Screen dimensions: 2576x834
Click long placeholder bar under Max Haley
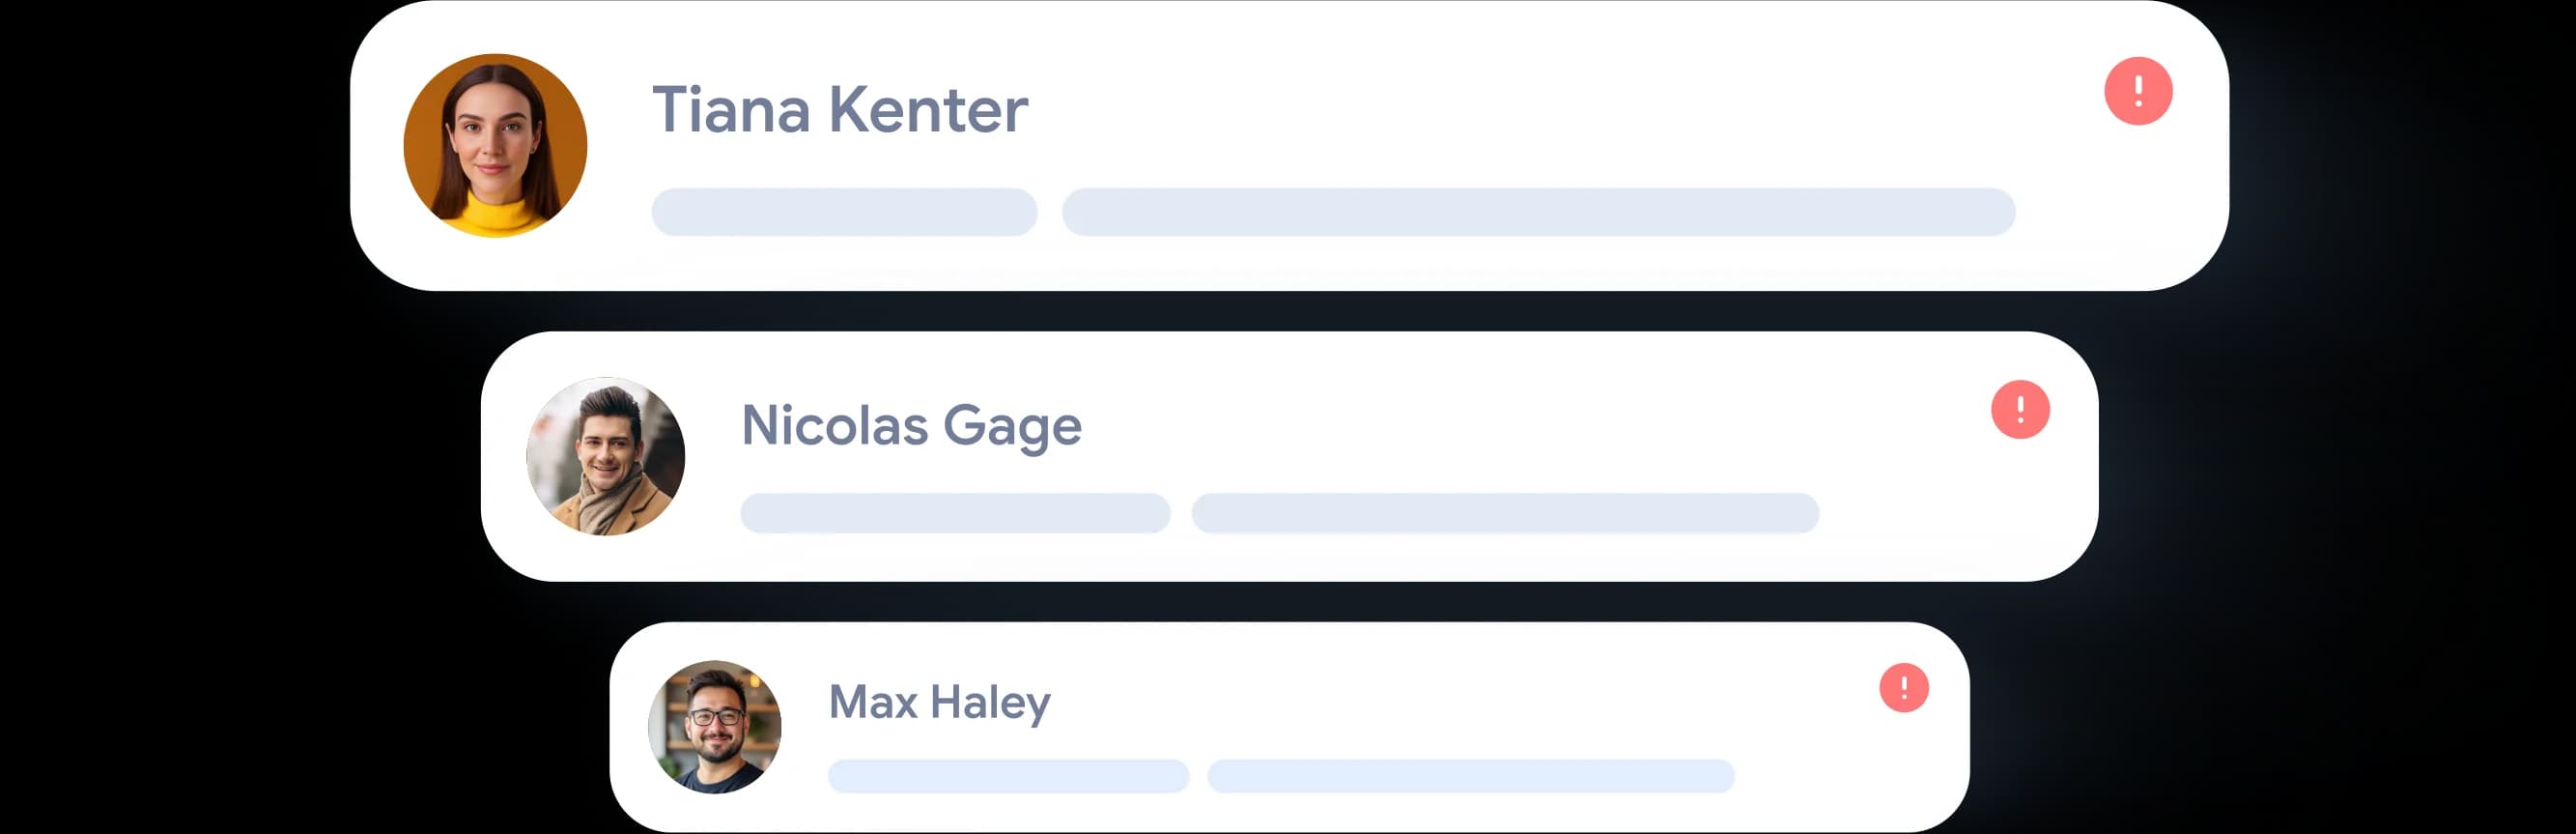pos(1470,776)
